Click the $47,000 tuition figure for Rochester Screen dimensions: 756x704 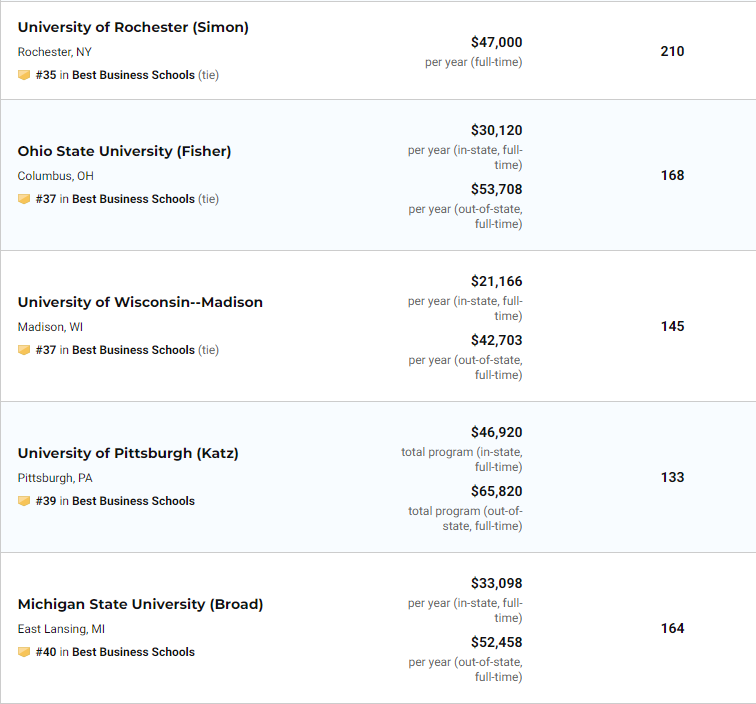click(x=496, y=42)
